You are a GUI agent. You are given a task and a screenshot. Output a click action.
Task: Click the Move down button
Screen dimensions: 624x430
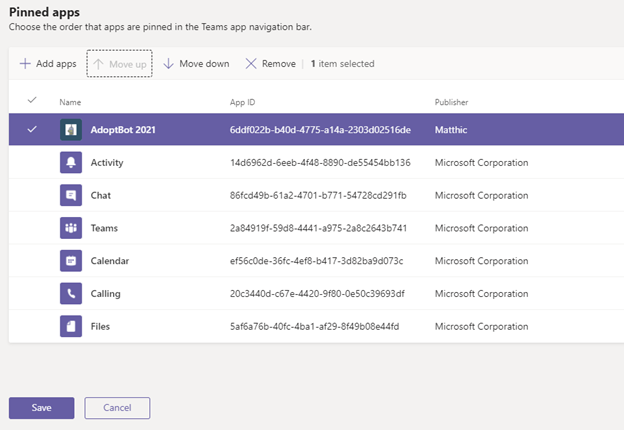(x=197, y=64)
